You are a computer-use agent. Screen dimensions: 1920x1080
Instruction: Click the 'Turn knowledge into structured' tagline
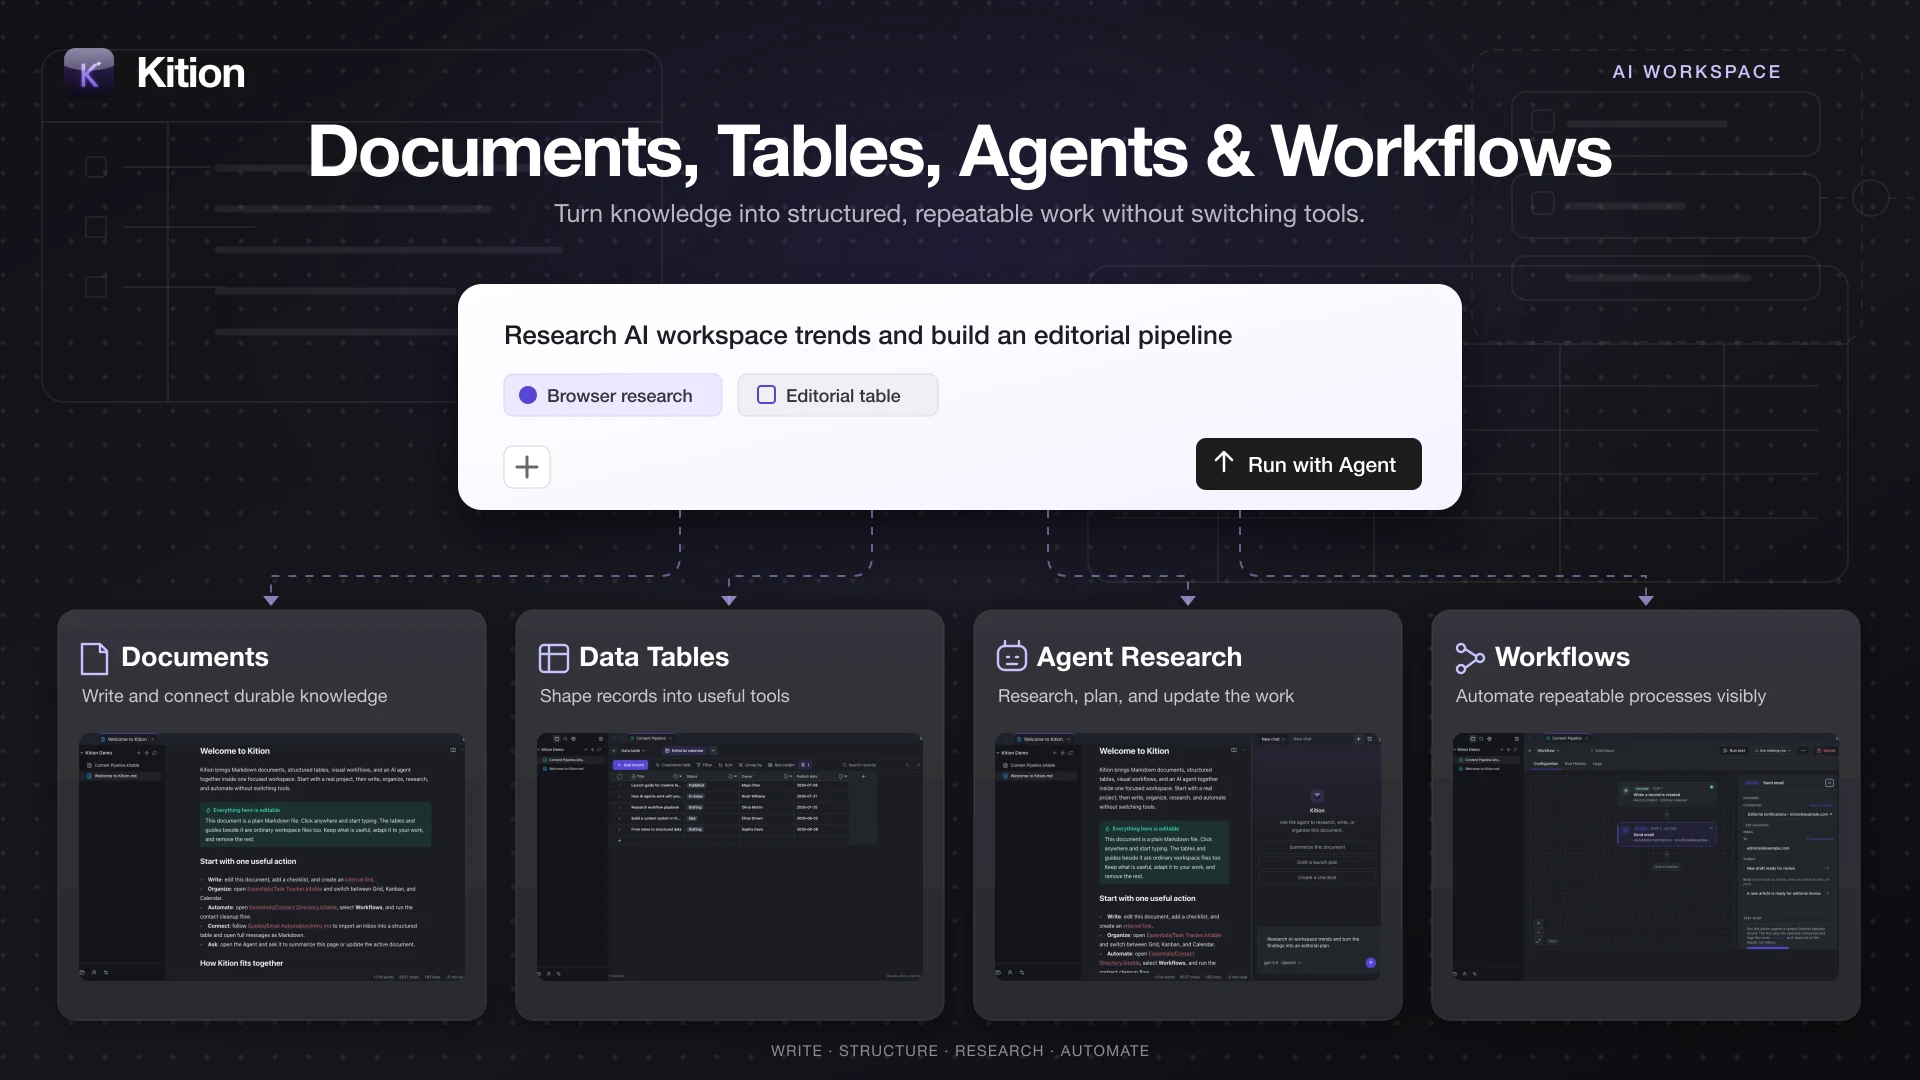point(959,214)
